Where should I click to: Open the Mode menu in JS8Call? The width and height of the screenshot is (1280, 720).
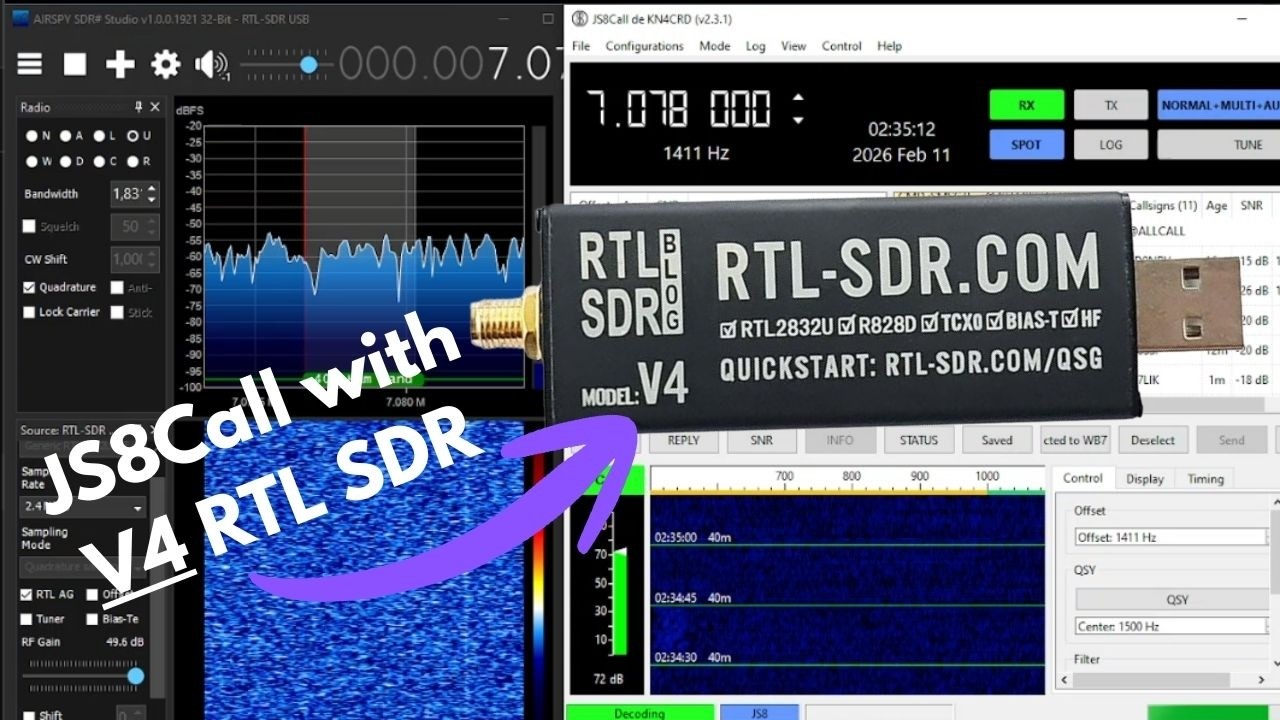pos(714,46)
